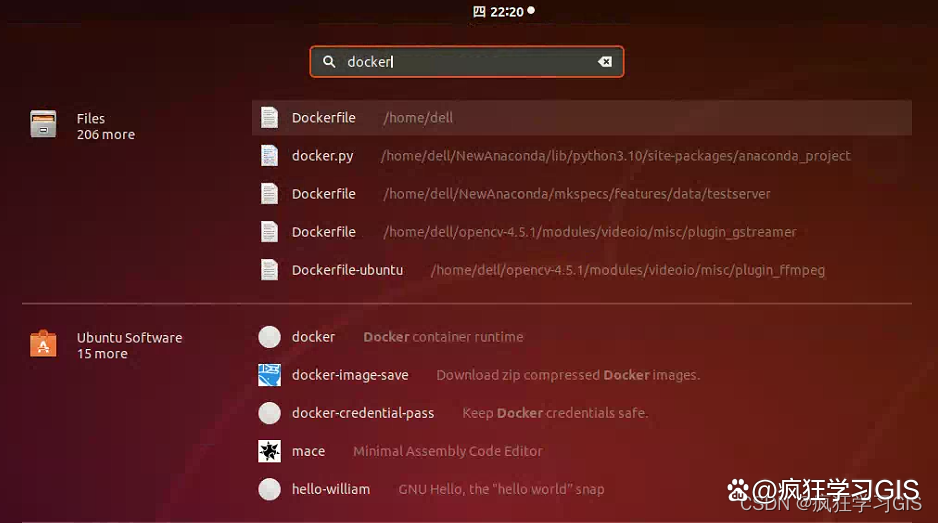Click the magnifier icon in search box
Viewport: 938px width, 523px height.
(329, 62)
